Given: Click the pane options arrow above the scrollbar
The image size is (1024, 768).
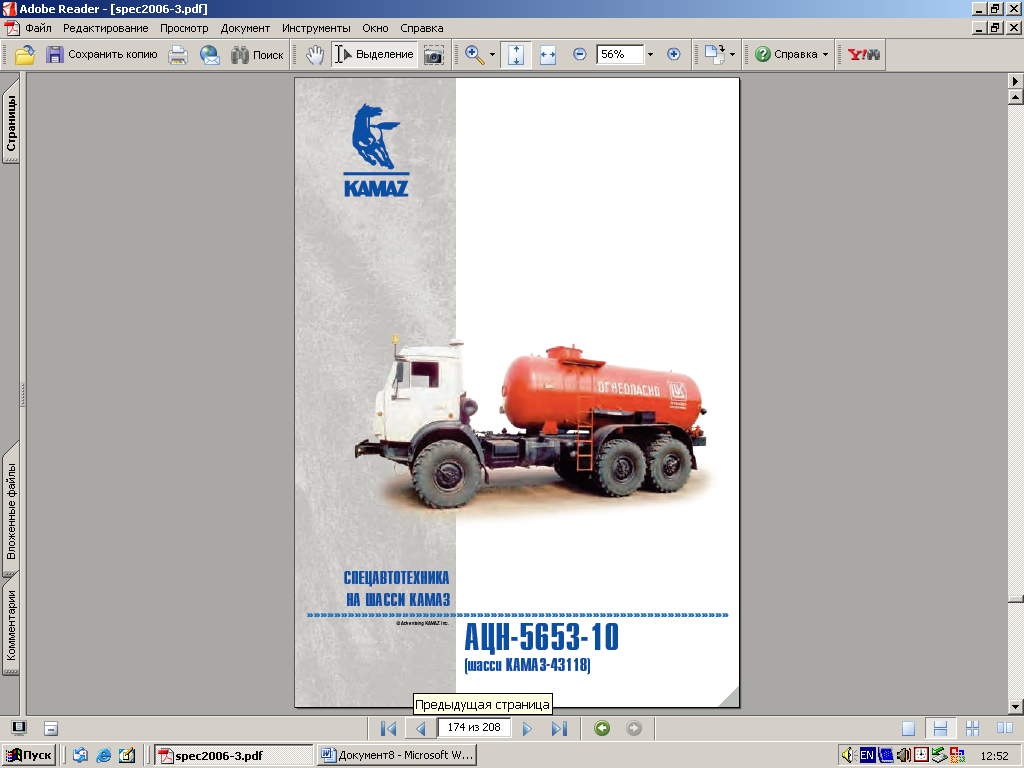Looking at the screenshot, I should [x=1016, y=81].
